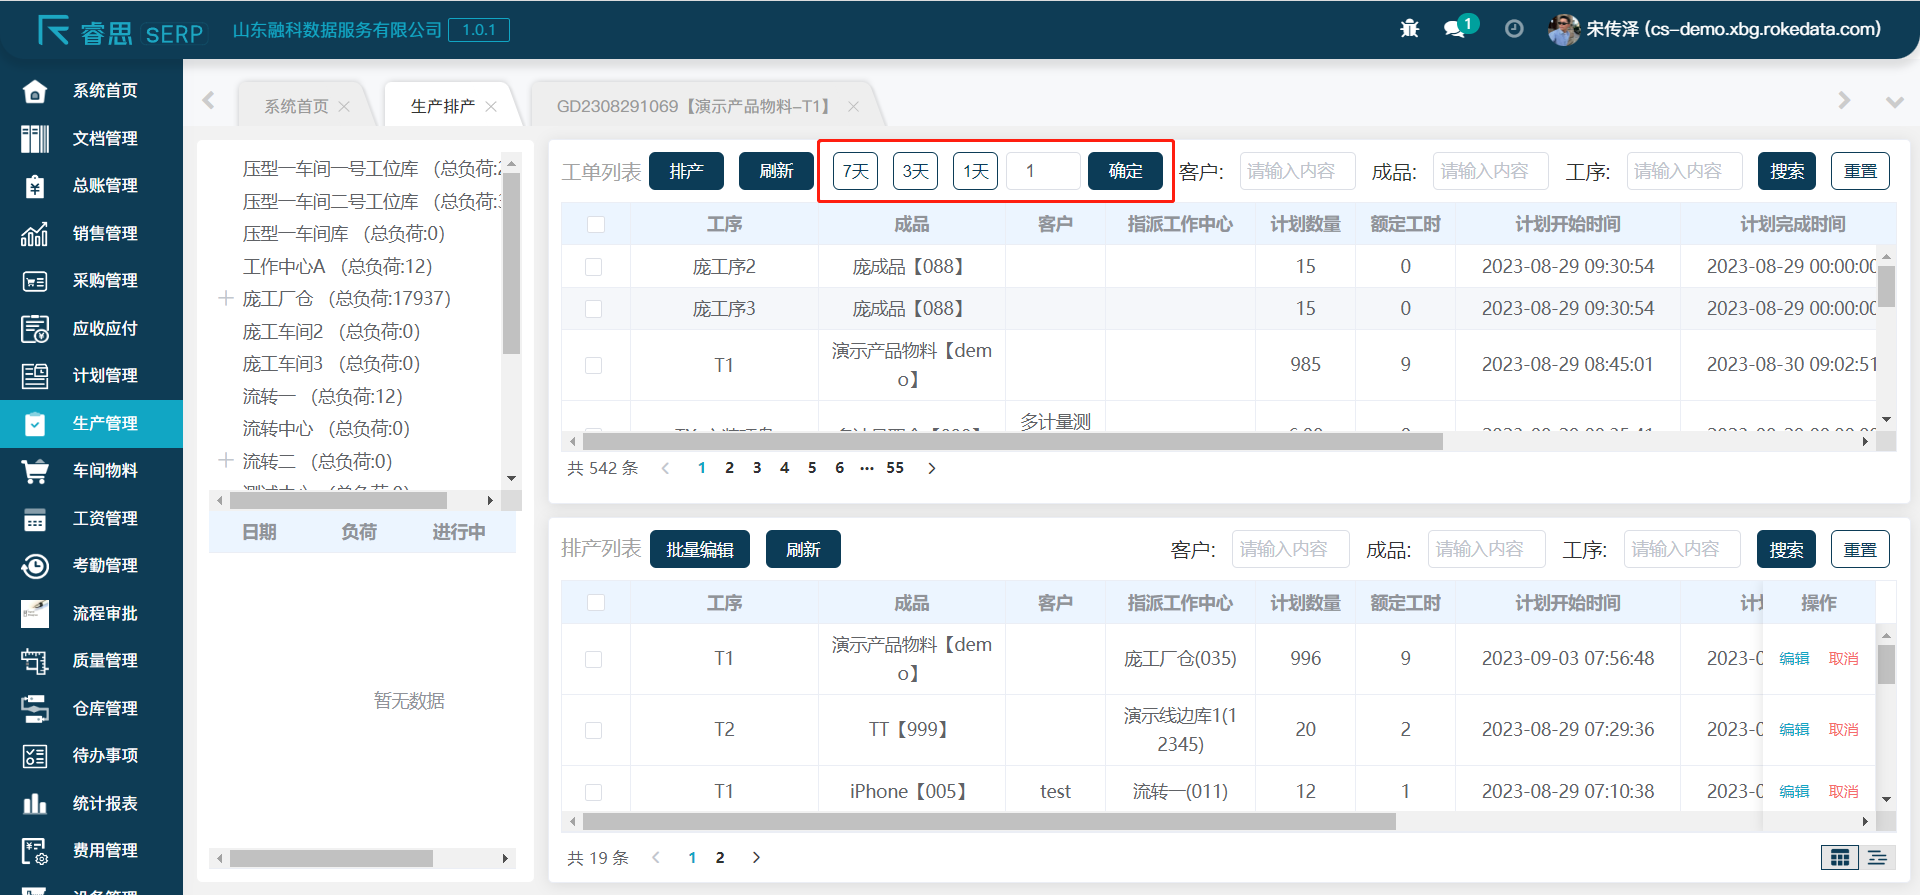
Task: Click the 考勤管理 attendance clock icon
Action: [x=35, y=566]
